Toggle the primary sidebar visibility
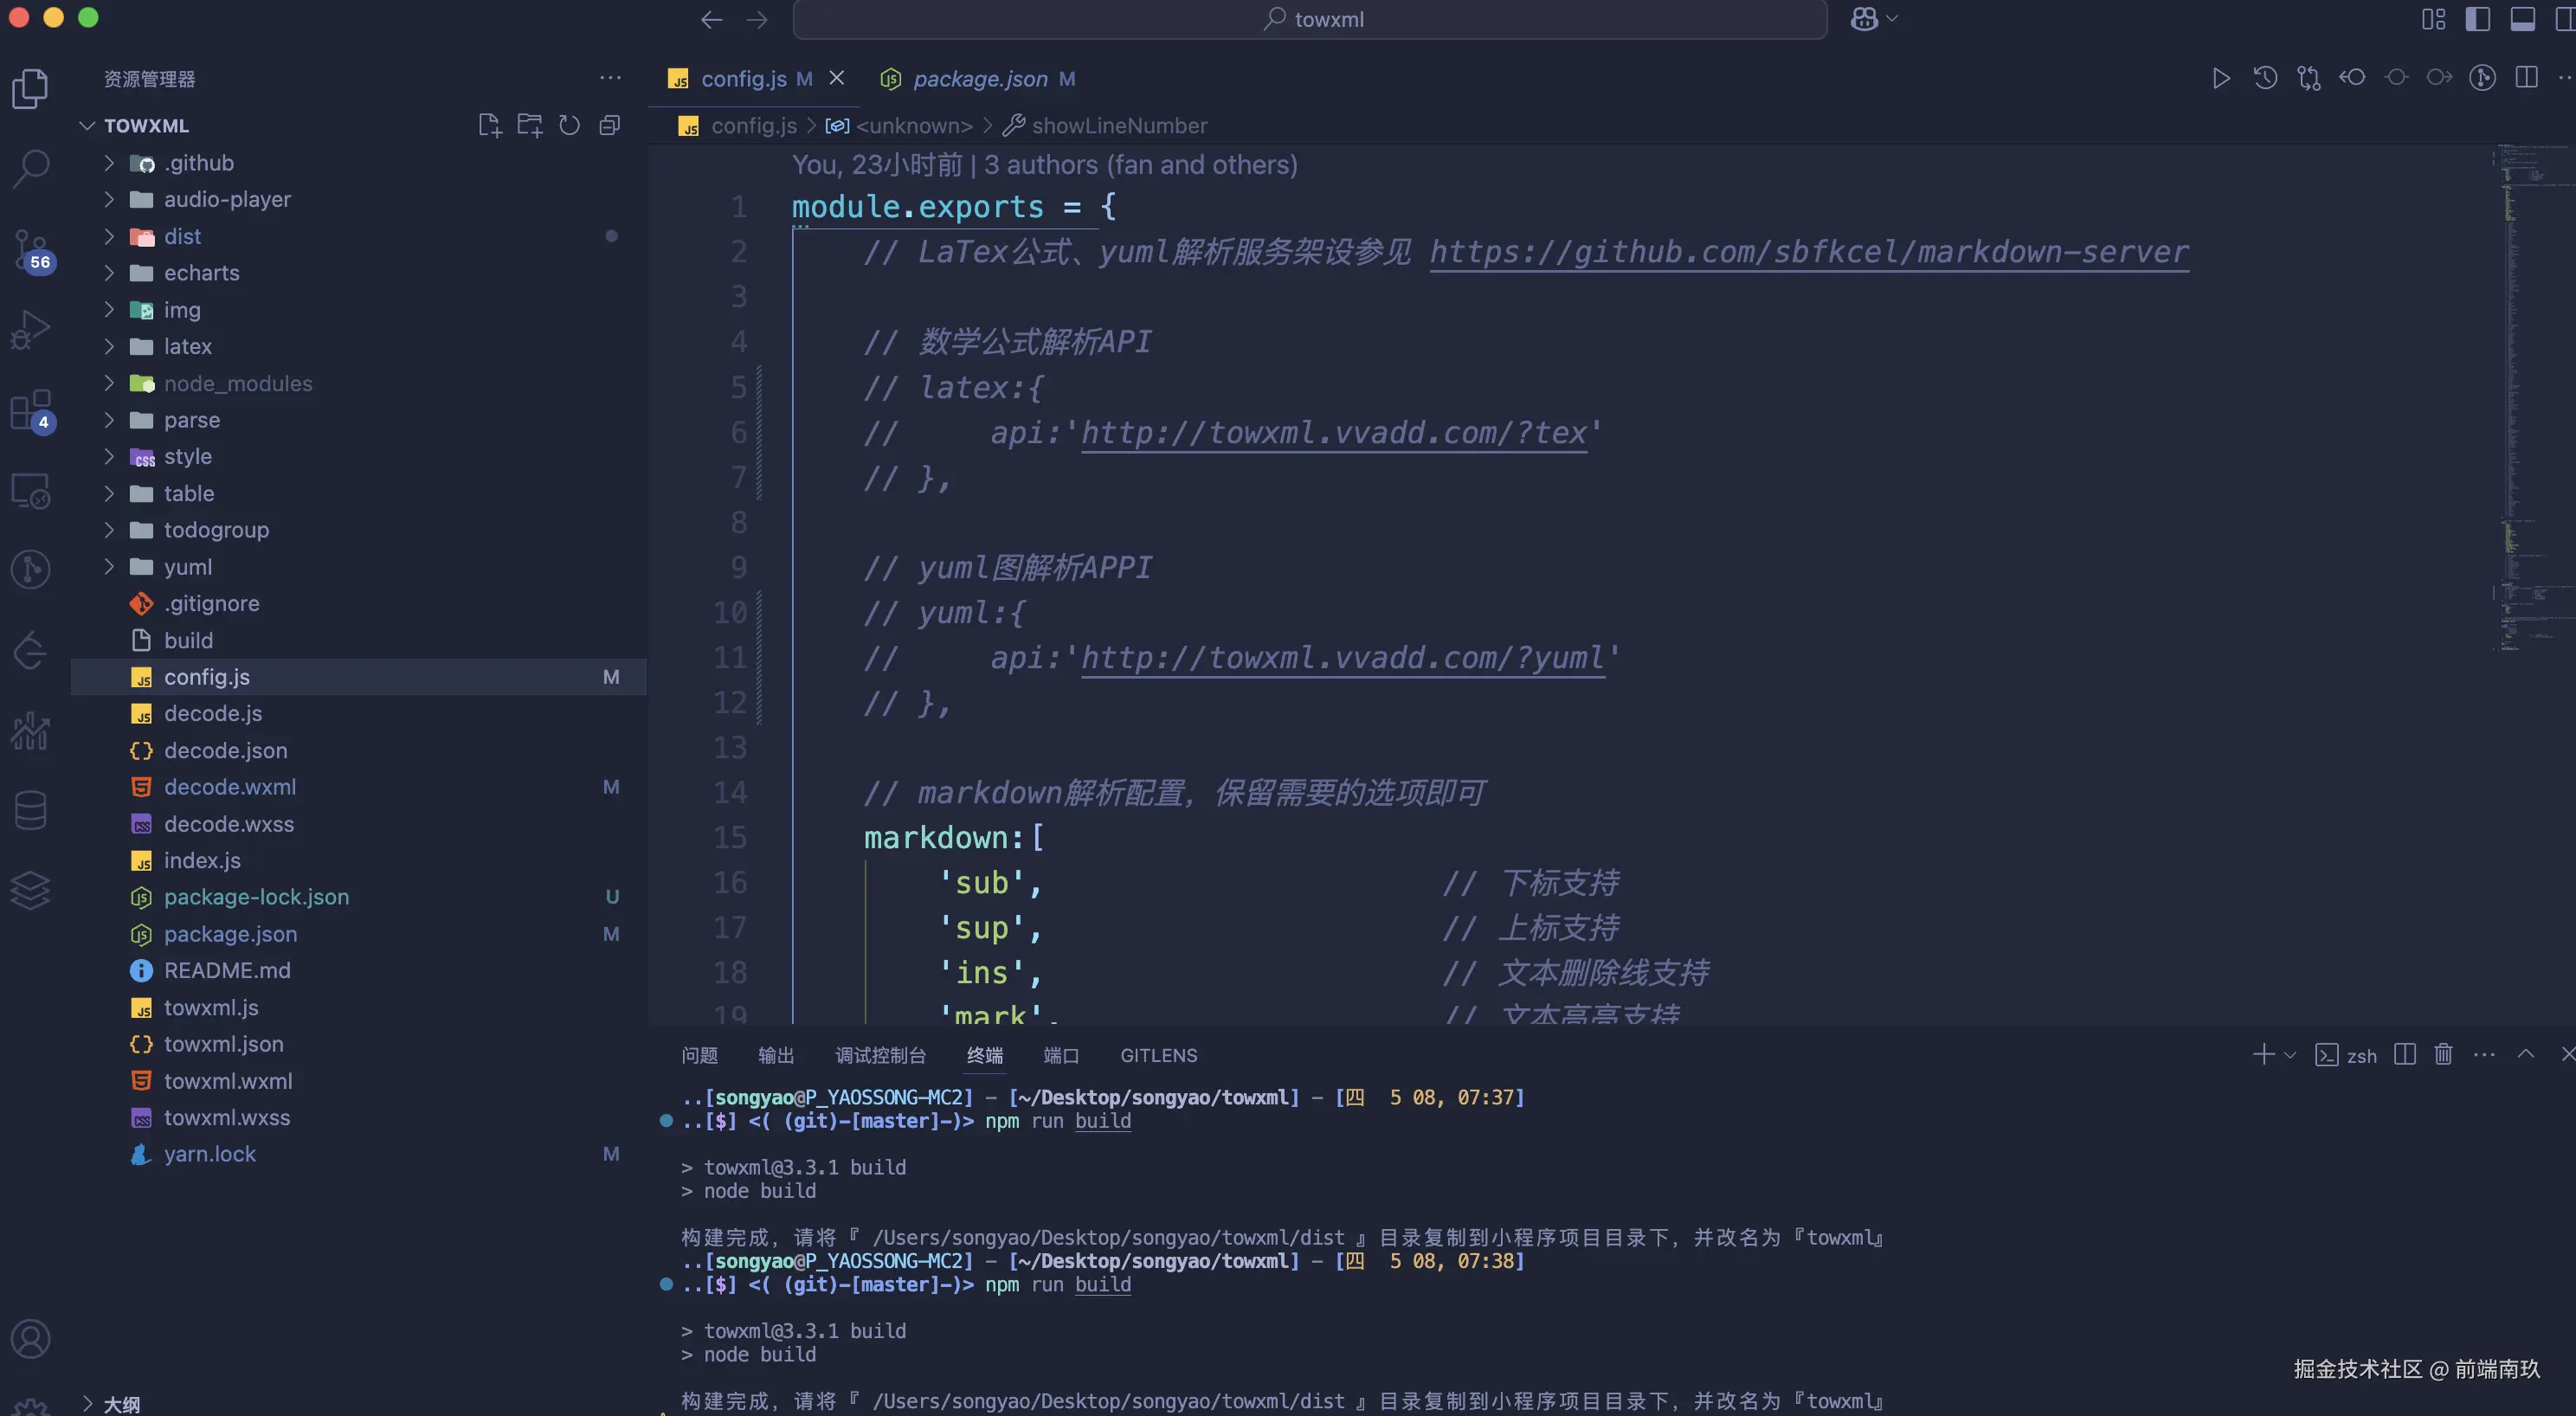This screenshot has width=2576, height=1416. point(2477,19)
